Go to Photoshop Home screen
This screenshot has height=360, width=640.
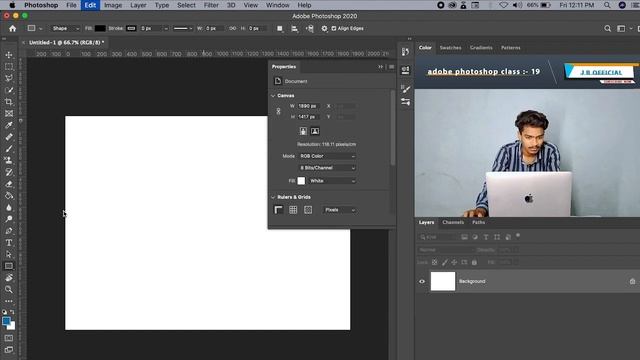(x=13, y=29)
